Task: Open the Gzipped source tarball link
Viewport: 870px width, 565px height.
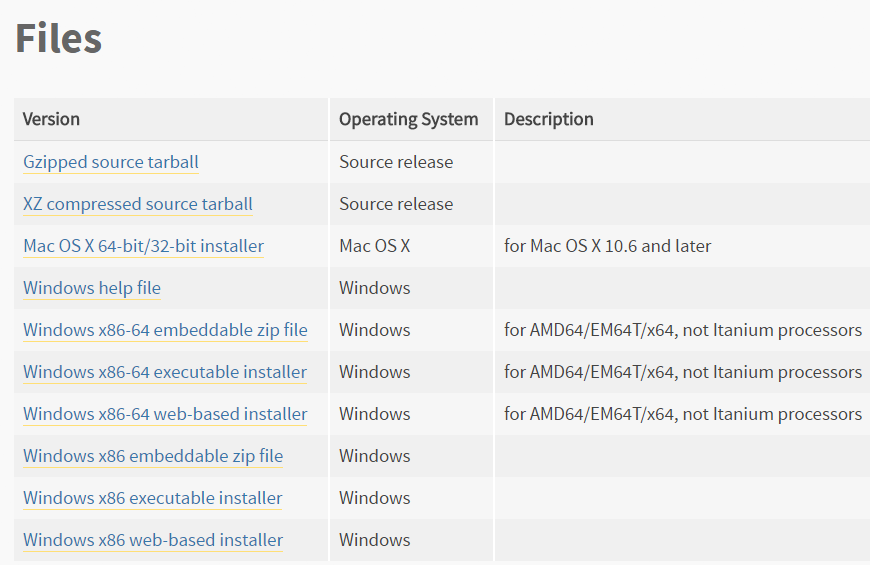Action: click(x=110, y=162)
